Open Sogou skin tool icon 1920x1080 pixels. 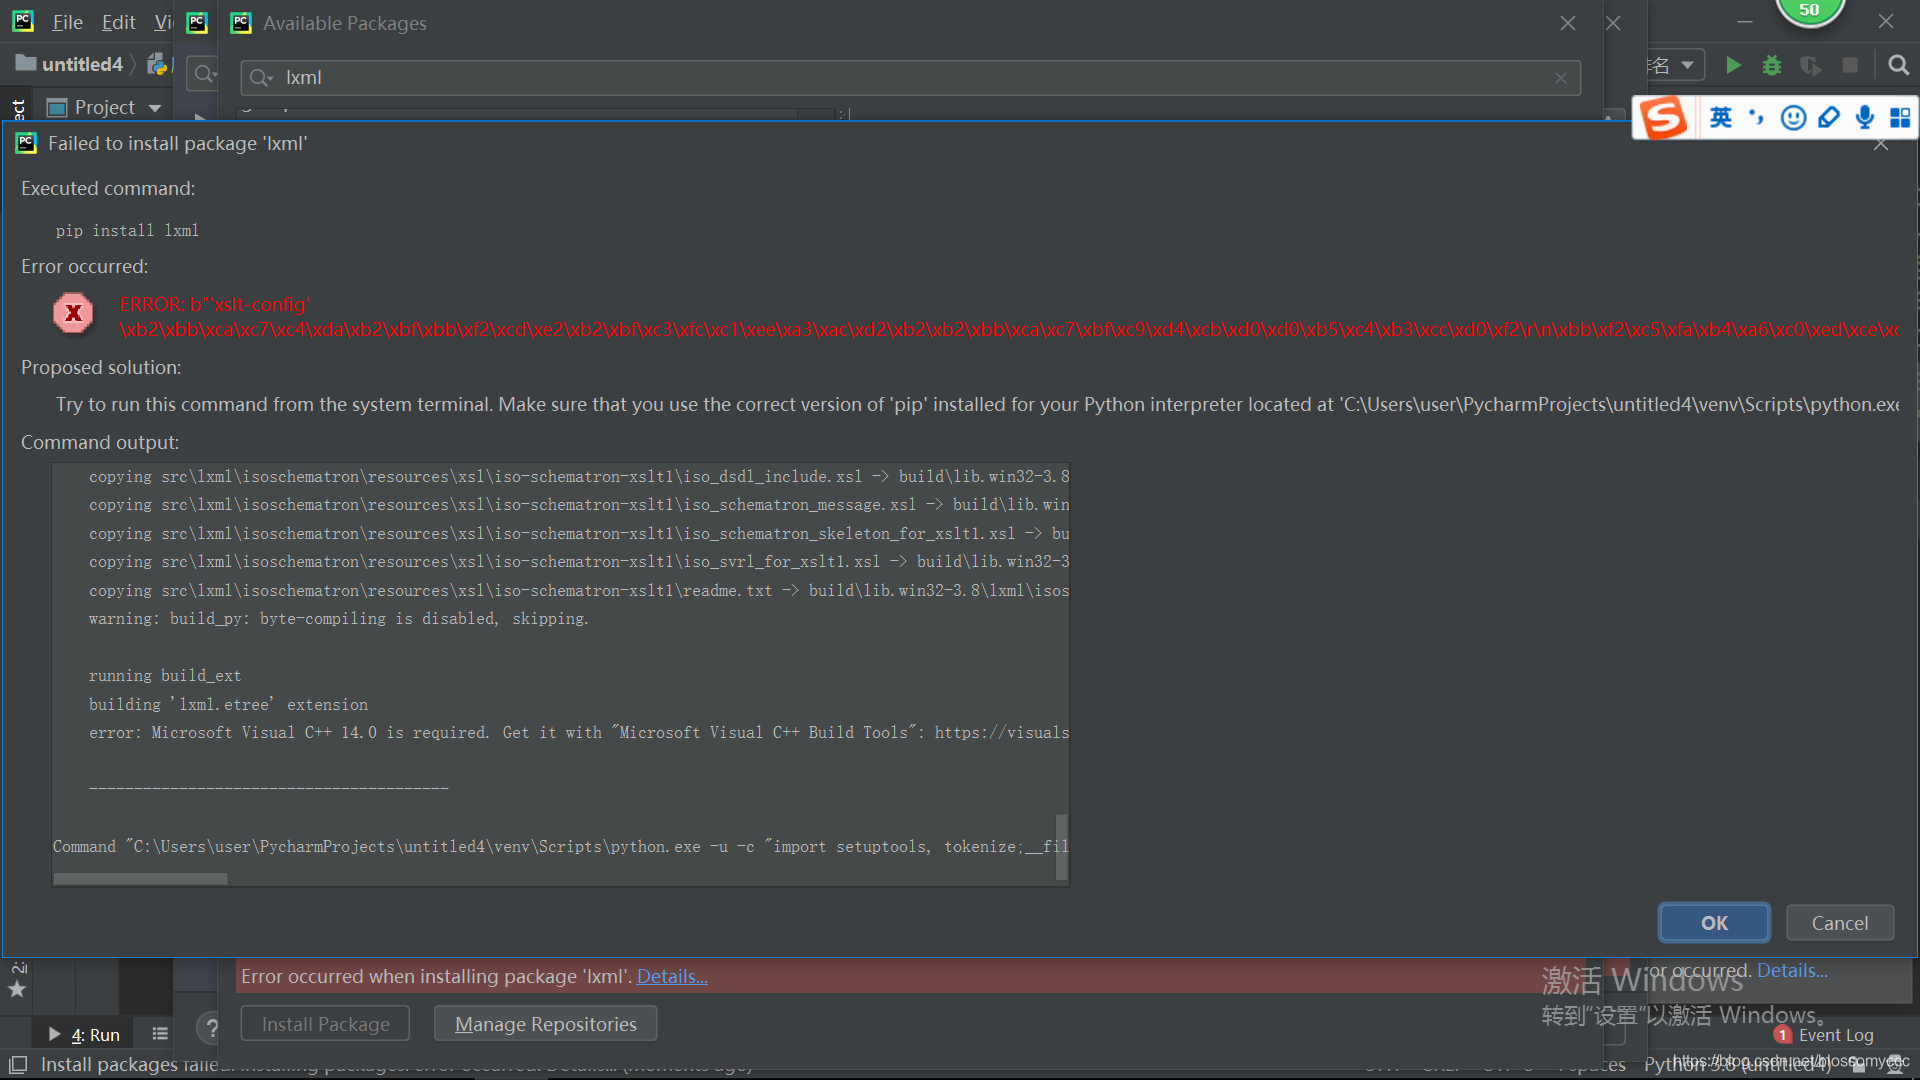(x=1829, y=118)
